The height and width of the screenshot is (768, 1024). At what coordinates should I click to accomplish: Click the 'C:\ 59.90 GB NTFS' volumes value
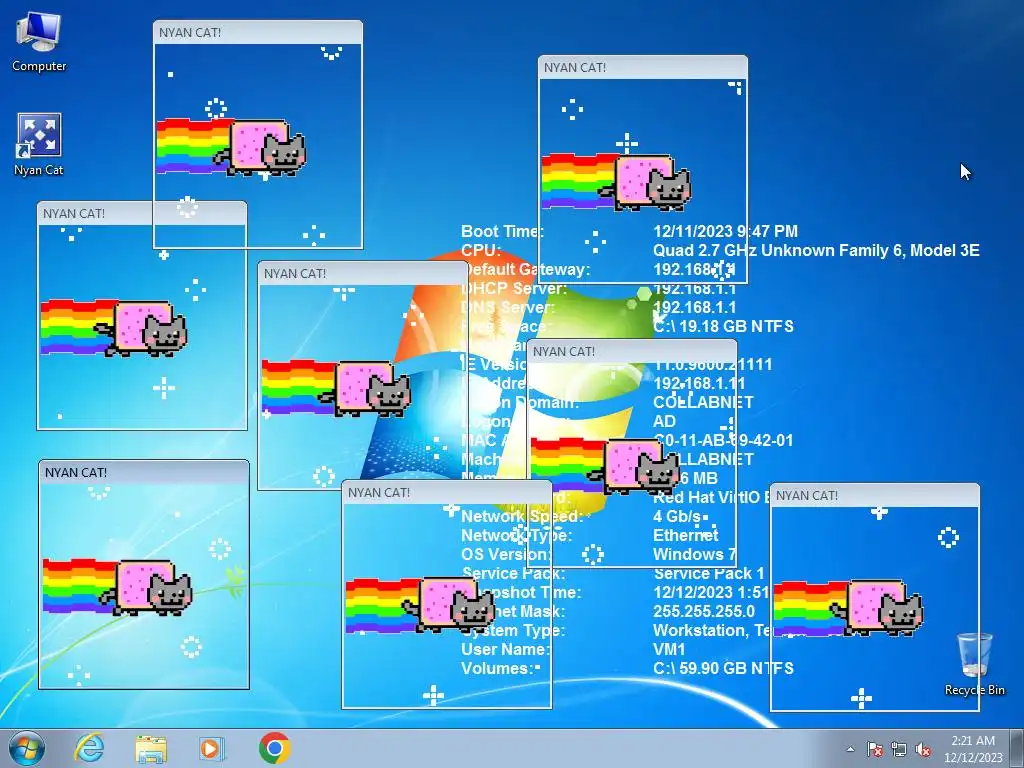click(x=724, y=668)
